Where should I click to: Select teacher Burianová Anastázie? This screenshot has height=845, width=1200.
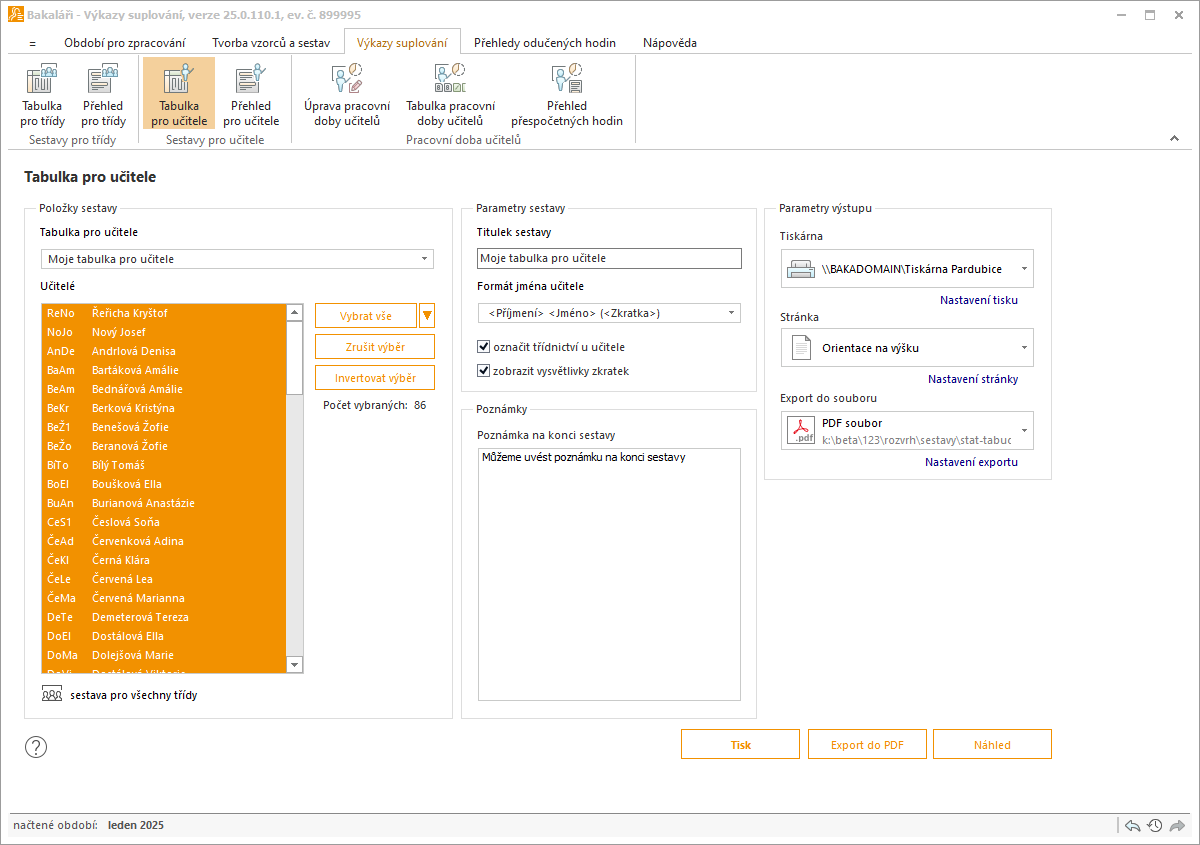coord(164,503)
